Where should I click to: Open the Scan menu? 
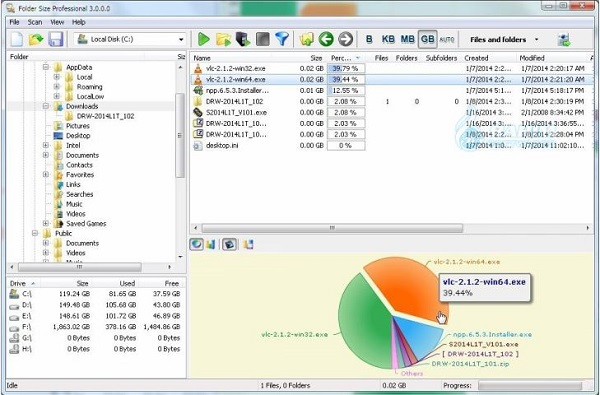pyautogui.click(x=35, y=22)
